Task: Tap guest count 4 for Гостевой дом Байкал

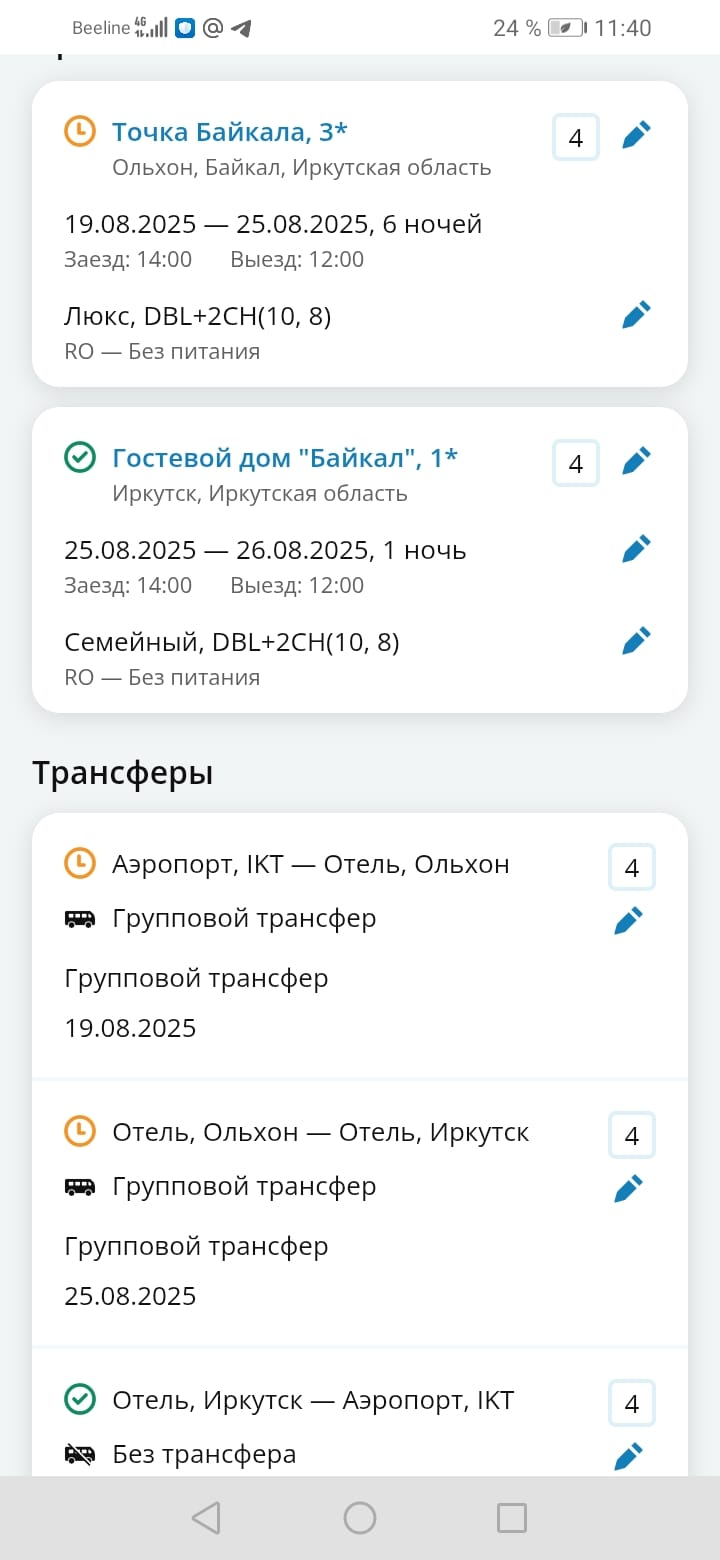Action: pos(576,463)
